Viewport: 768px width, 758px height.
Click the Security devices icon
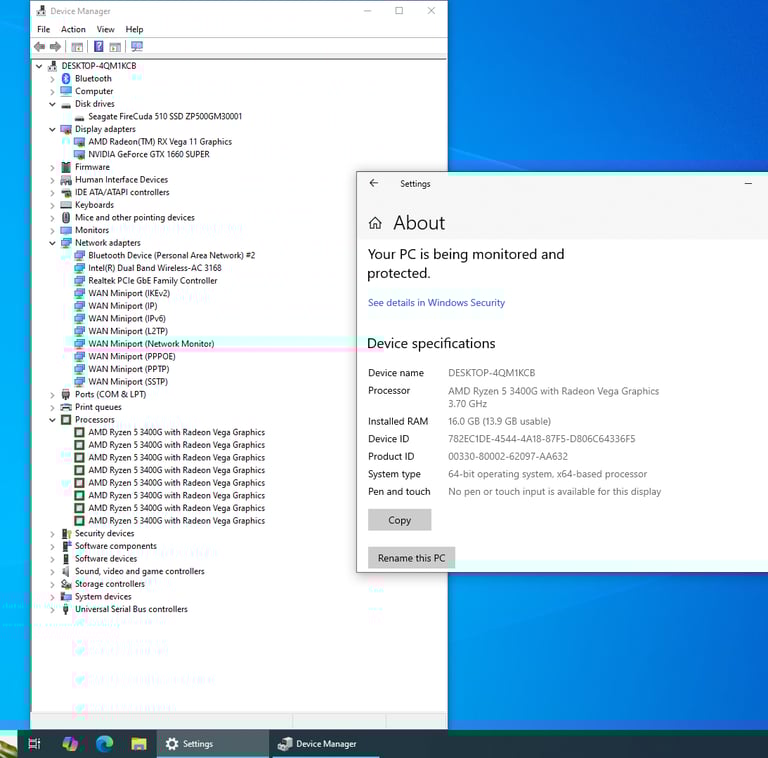coord(66,533)
